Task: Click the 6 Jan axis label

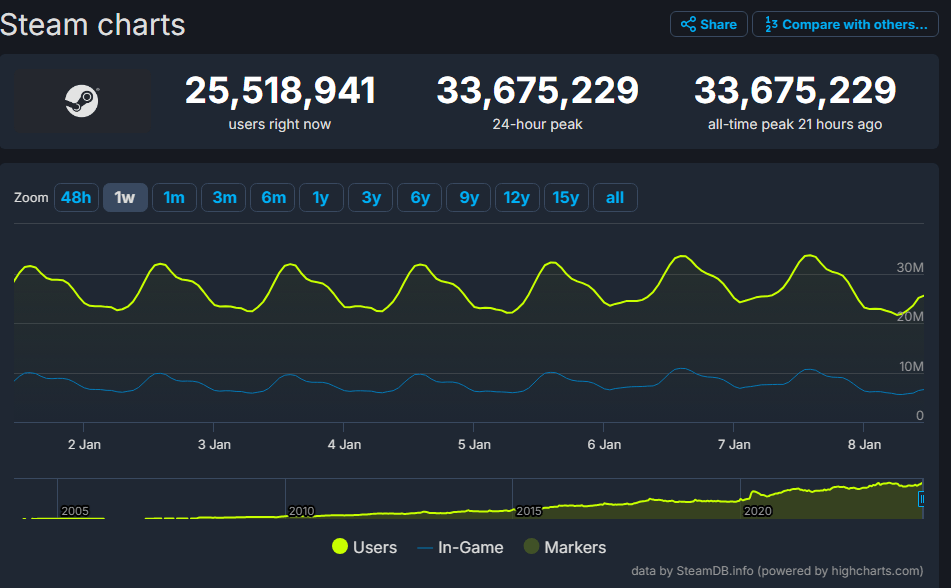Action: (x=604, y=445)
